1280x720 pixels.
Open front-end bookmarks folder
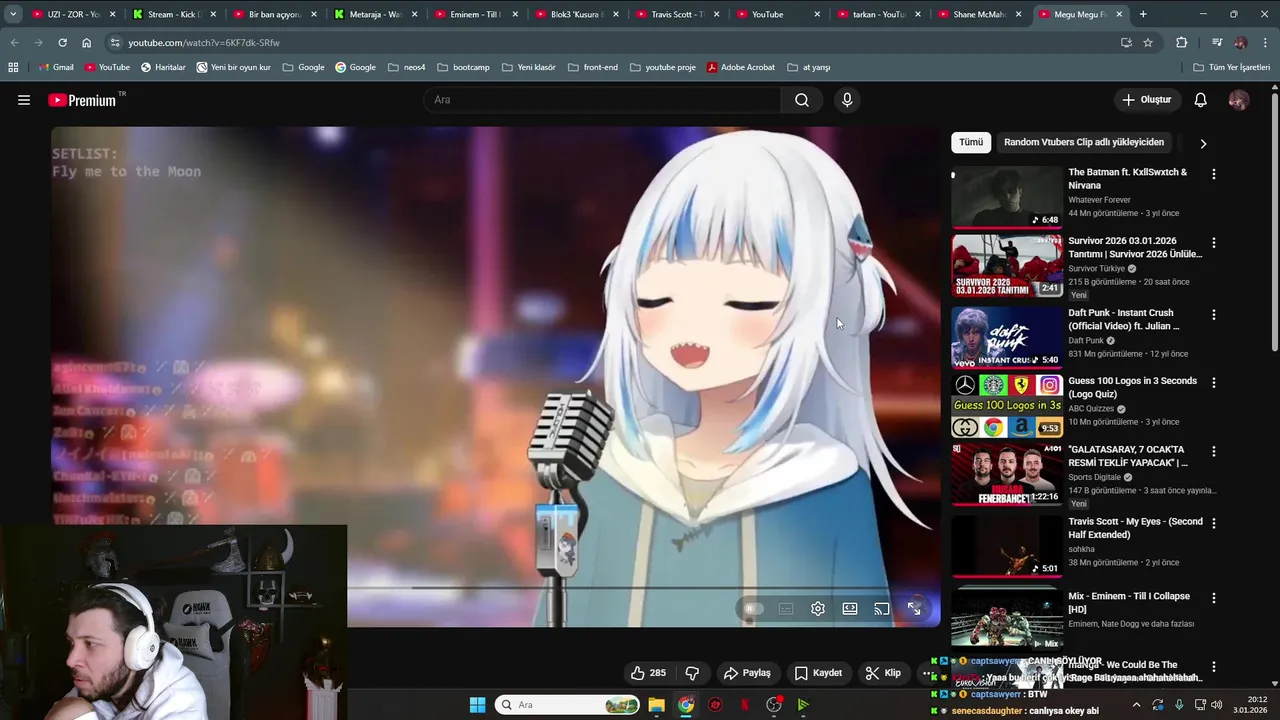coord(592,67)
